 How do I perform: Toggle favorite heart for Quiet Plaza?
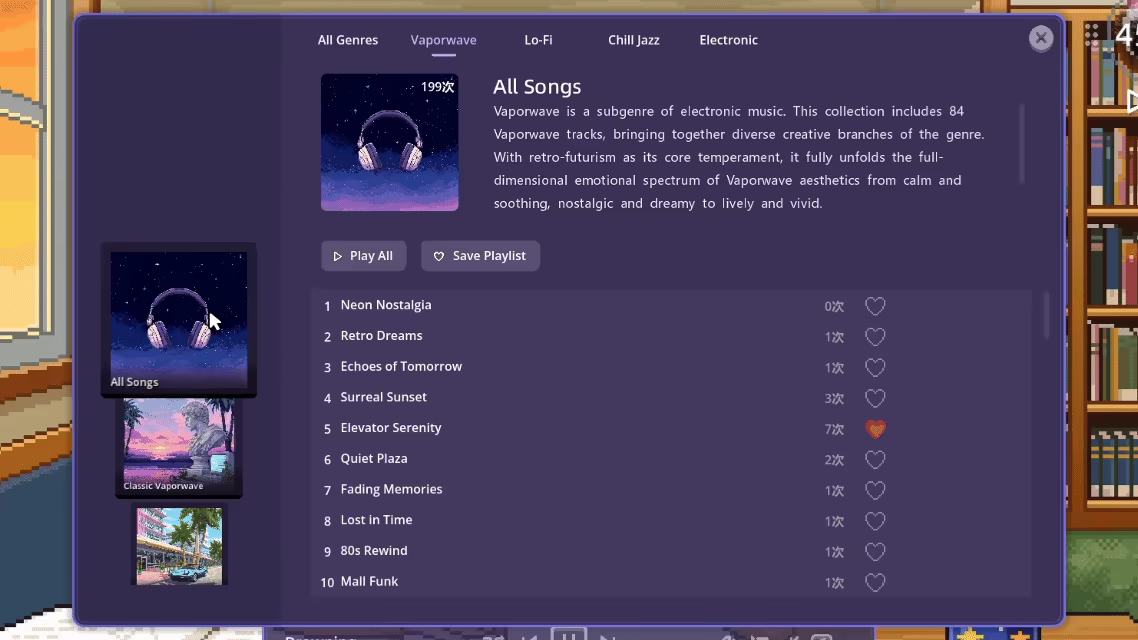tap(875, 459)
